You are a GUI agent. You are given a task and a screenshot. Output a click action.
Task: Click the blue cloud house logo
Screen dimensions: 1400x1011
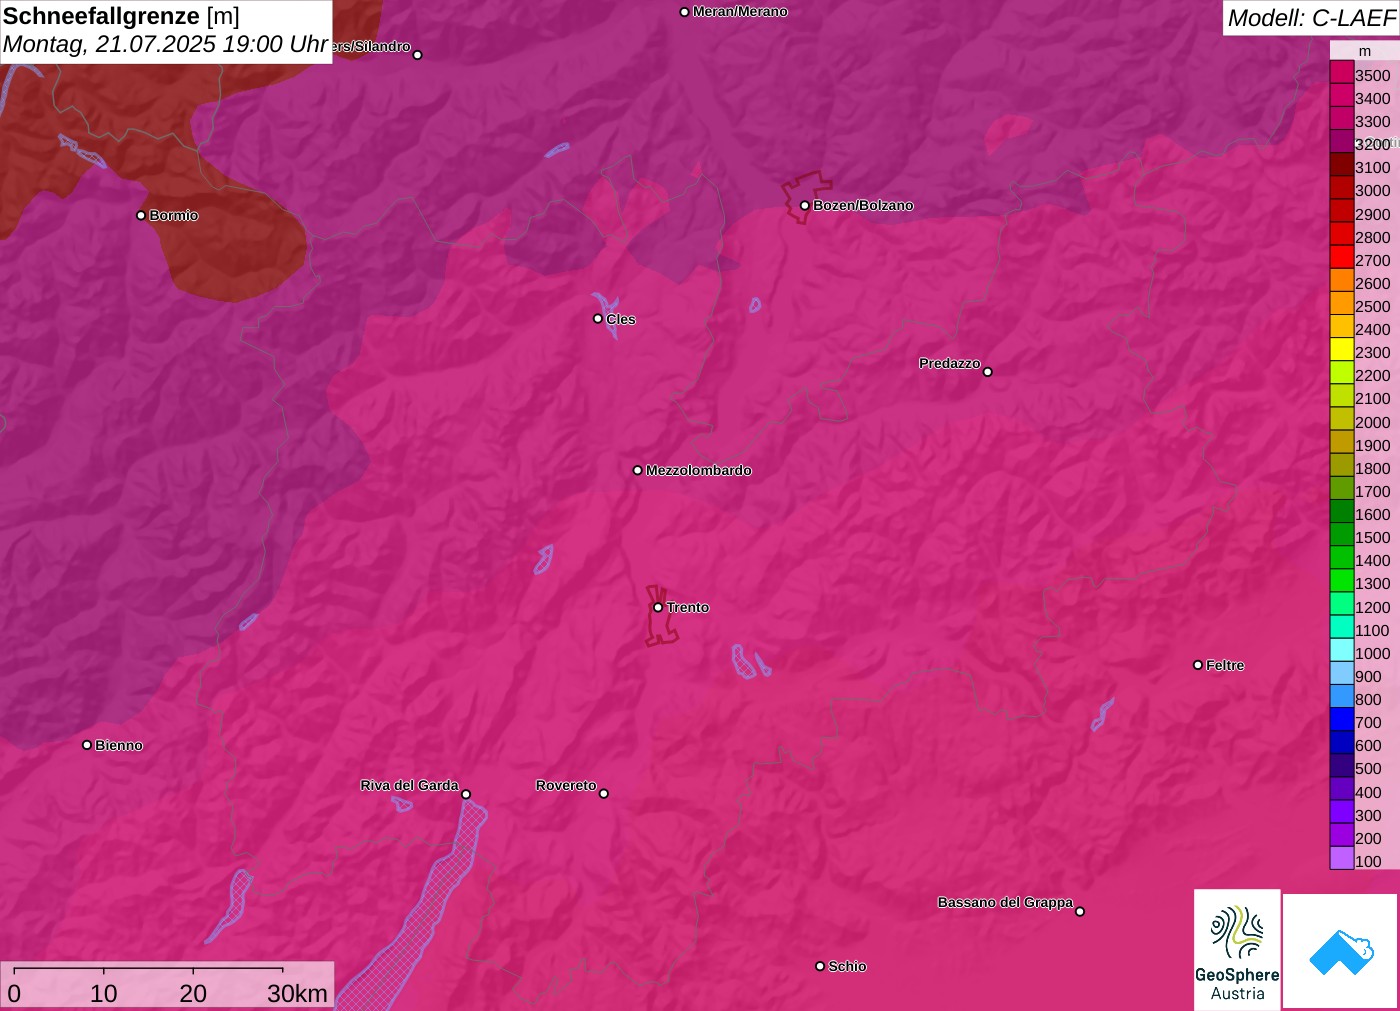coord(1341,951)
